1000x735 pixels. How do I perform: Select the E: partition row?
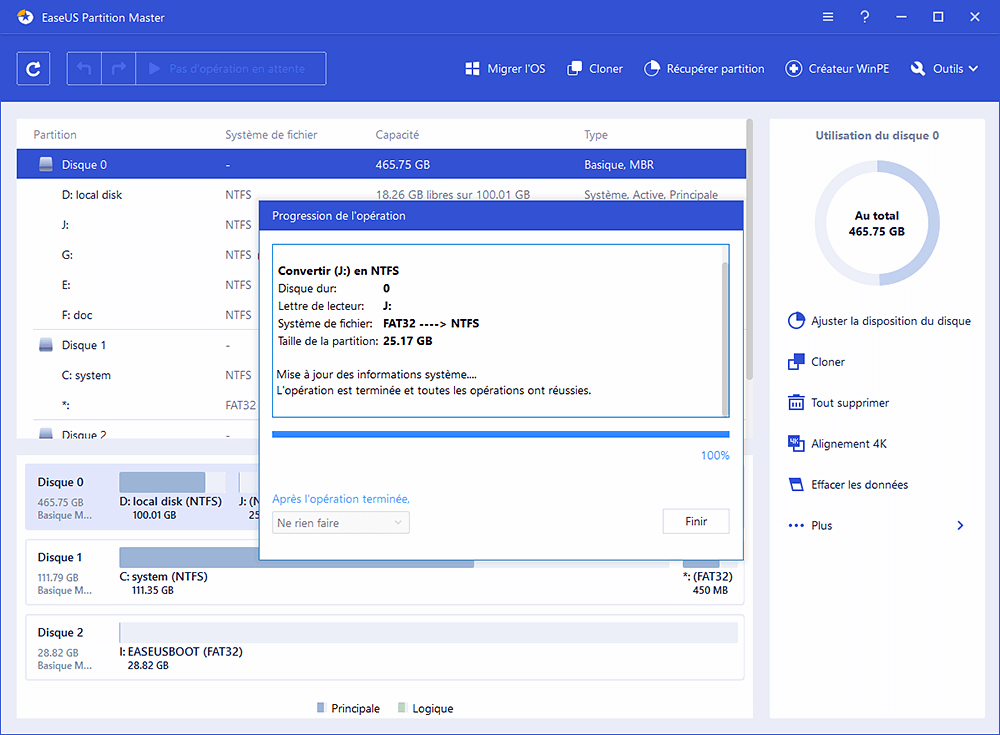[x=138, y=285]
